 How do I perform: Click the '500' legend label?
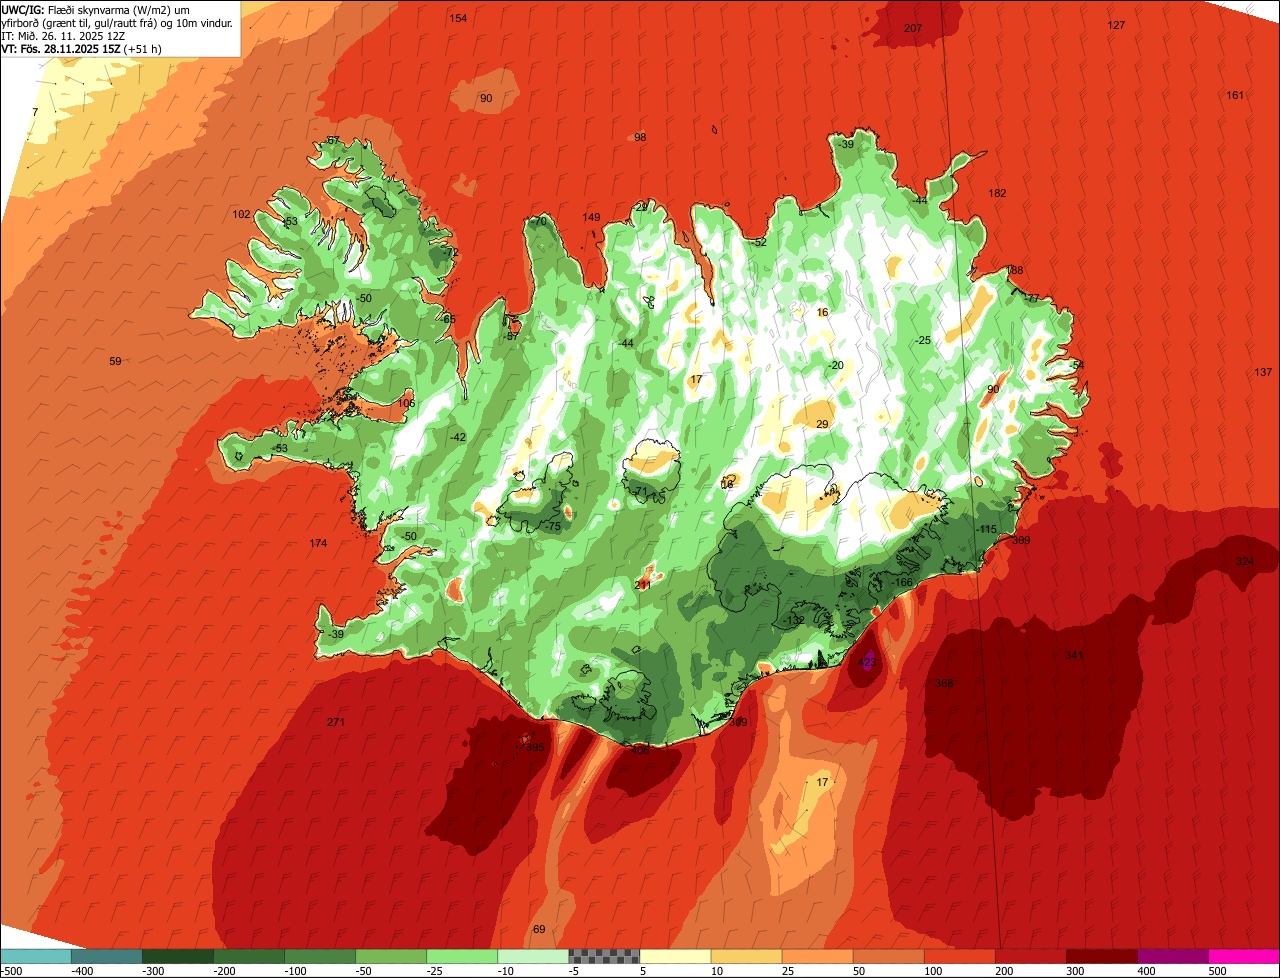(1217, 971)
